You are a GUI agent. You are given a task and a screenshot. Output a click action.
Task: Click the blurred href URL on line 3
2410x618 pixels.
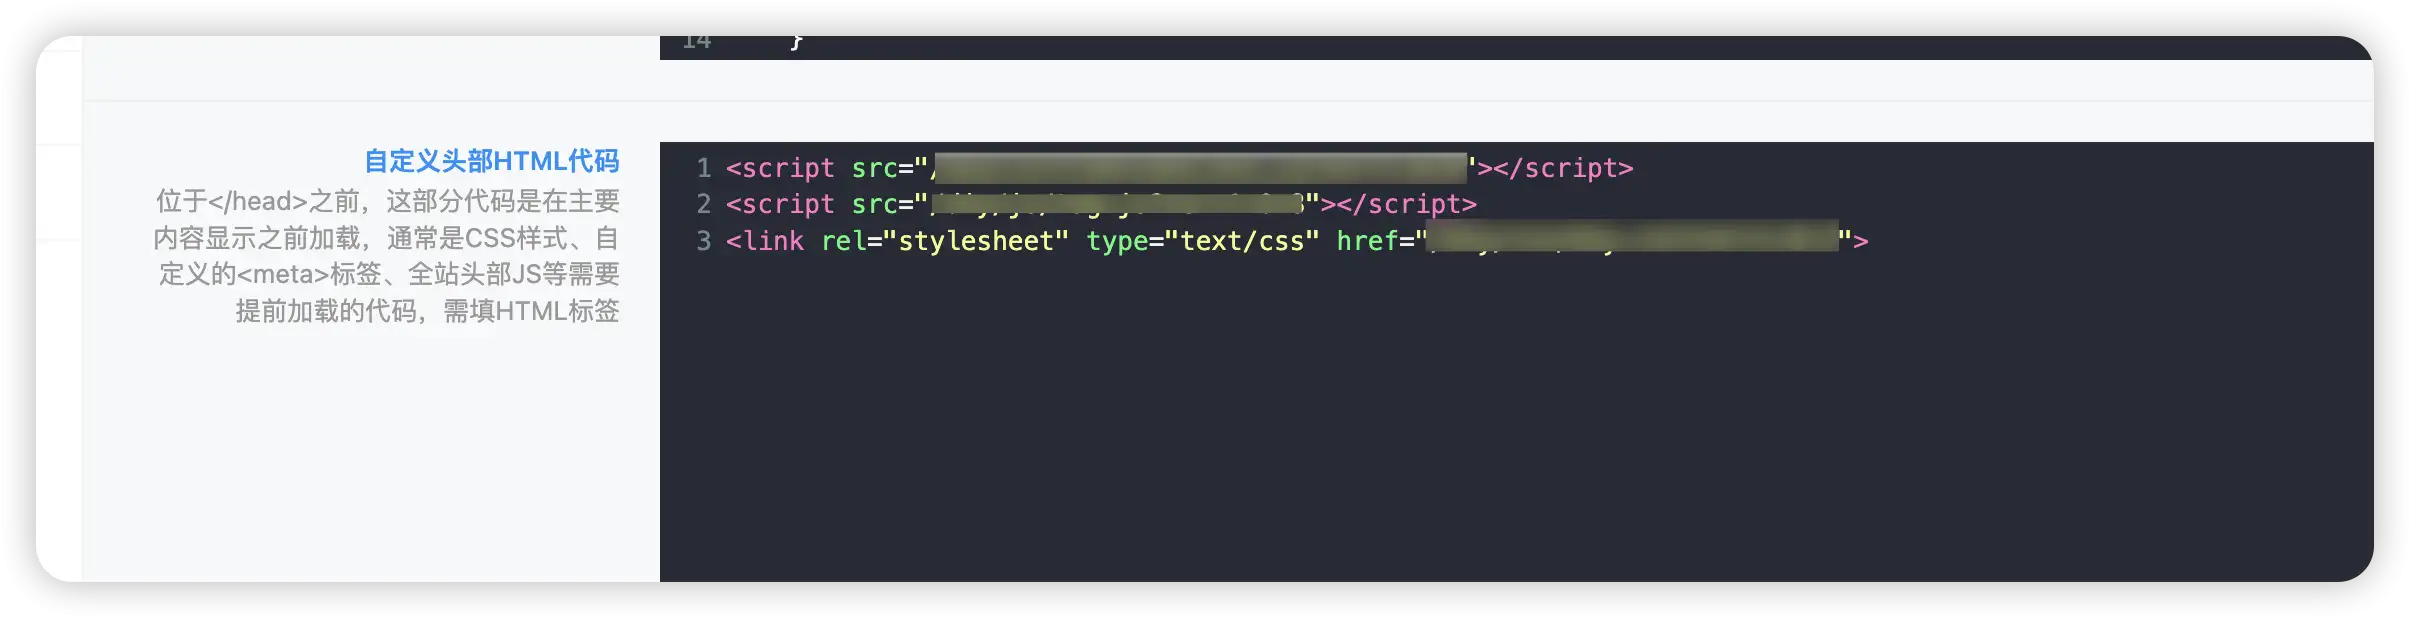(1632, 239)
